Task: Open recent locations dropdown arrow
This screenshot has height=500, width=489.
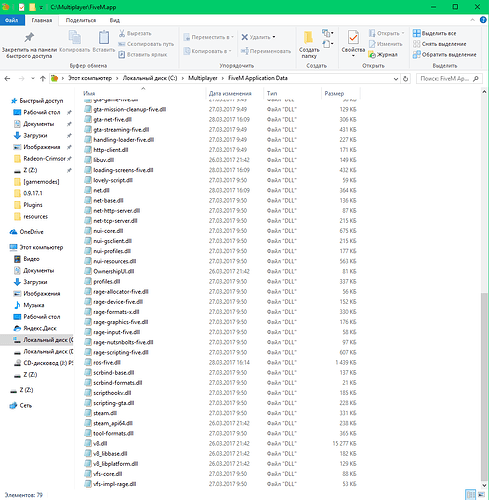Action: (x=32, y=79)
